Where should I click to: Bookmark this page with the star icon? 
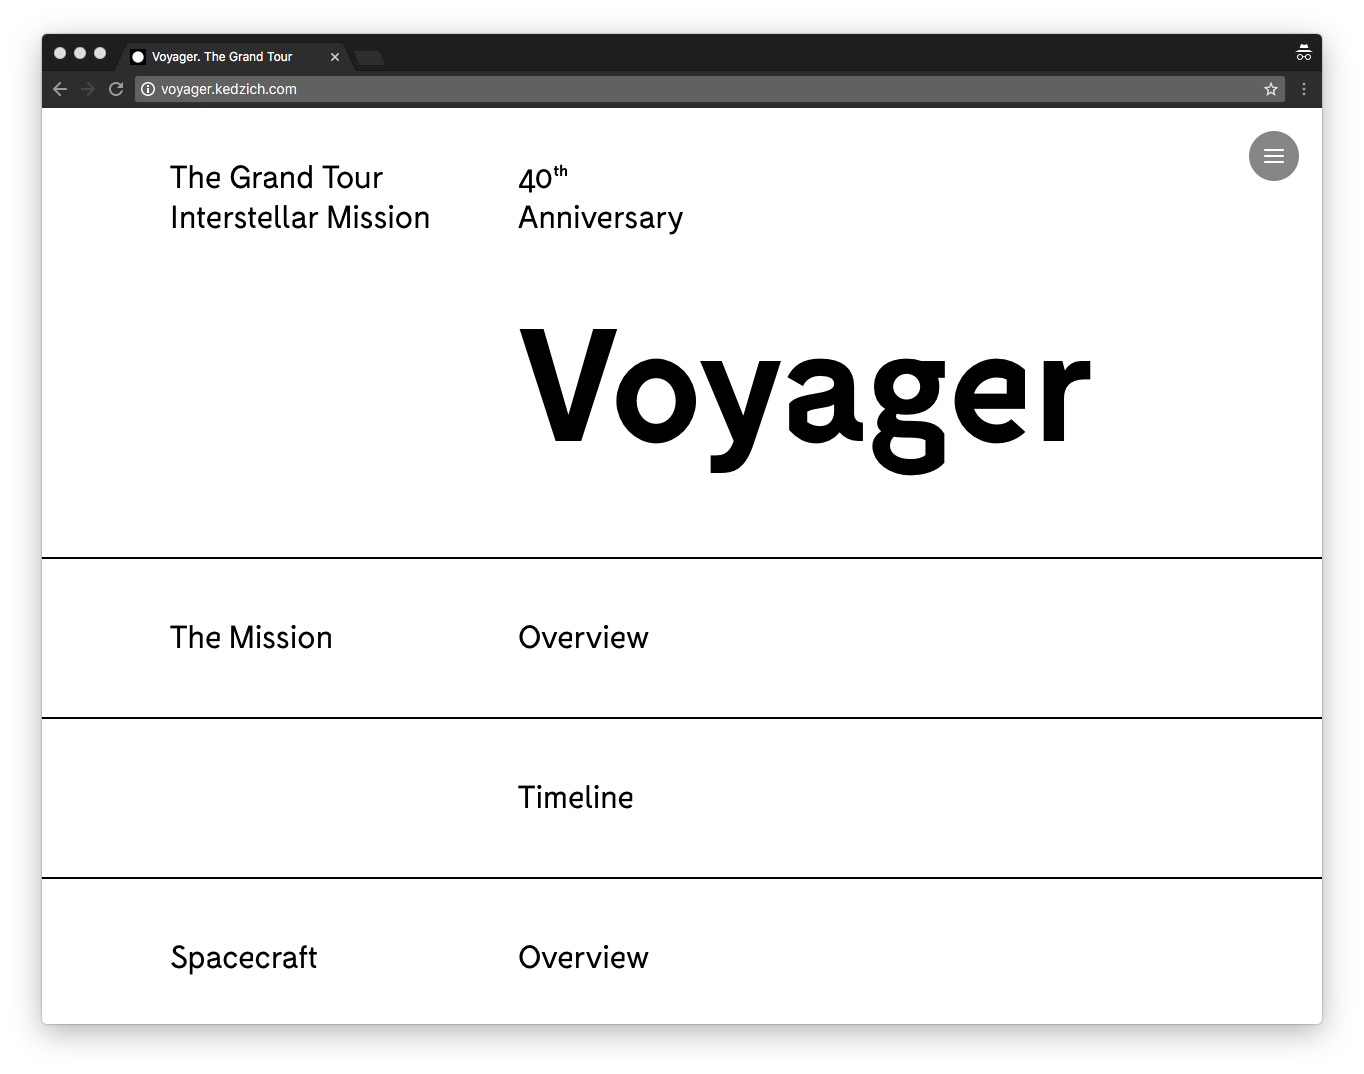click(1270, 89)
